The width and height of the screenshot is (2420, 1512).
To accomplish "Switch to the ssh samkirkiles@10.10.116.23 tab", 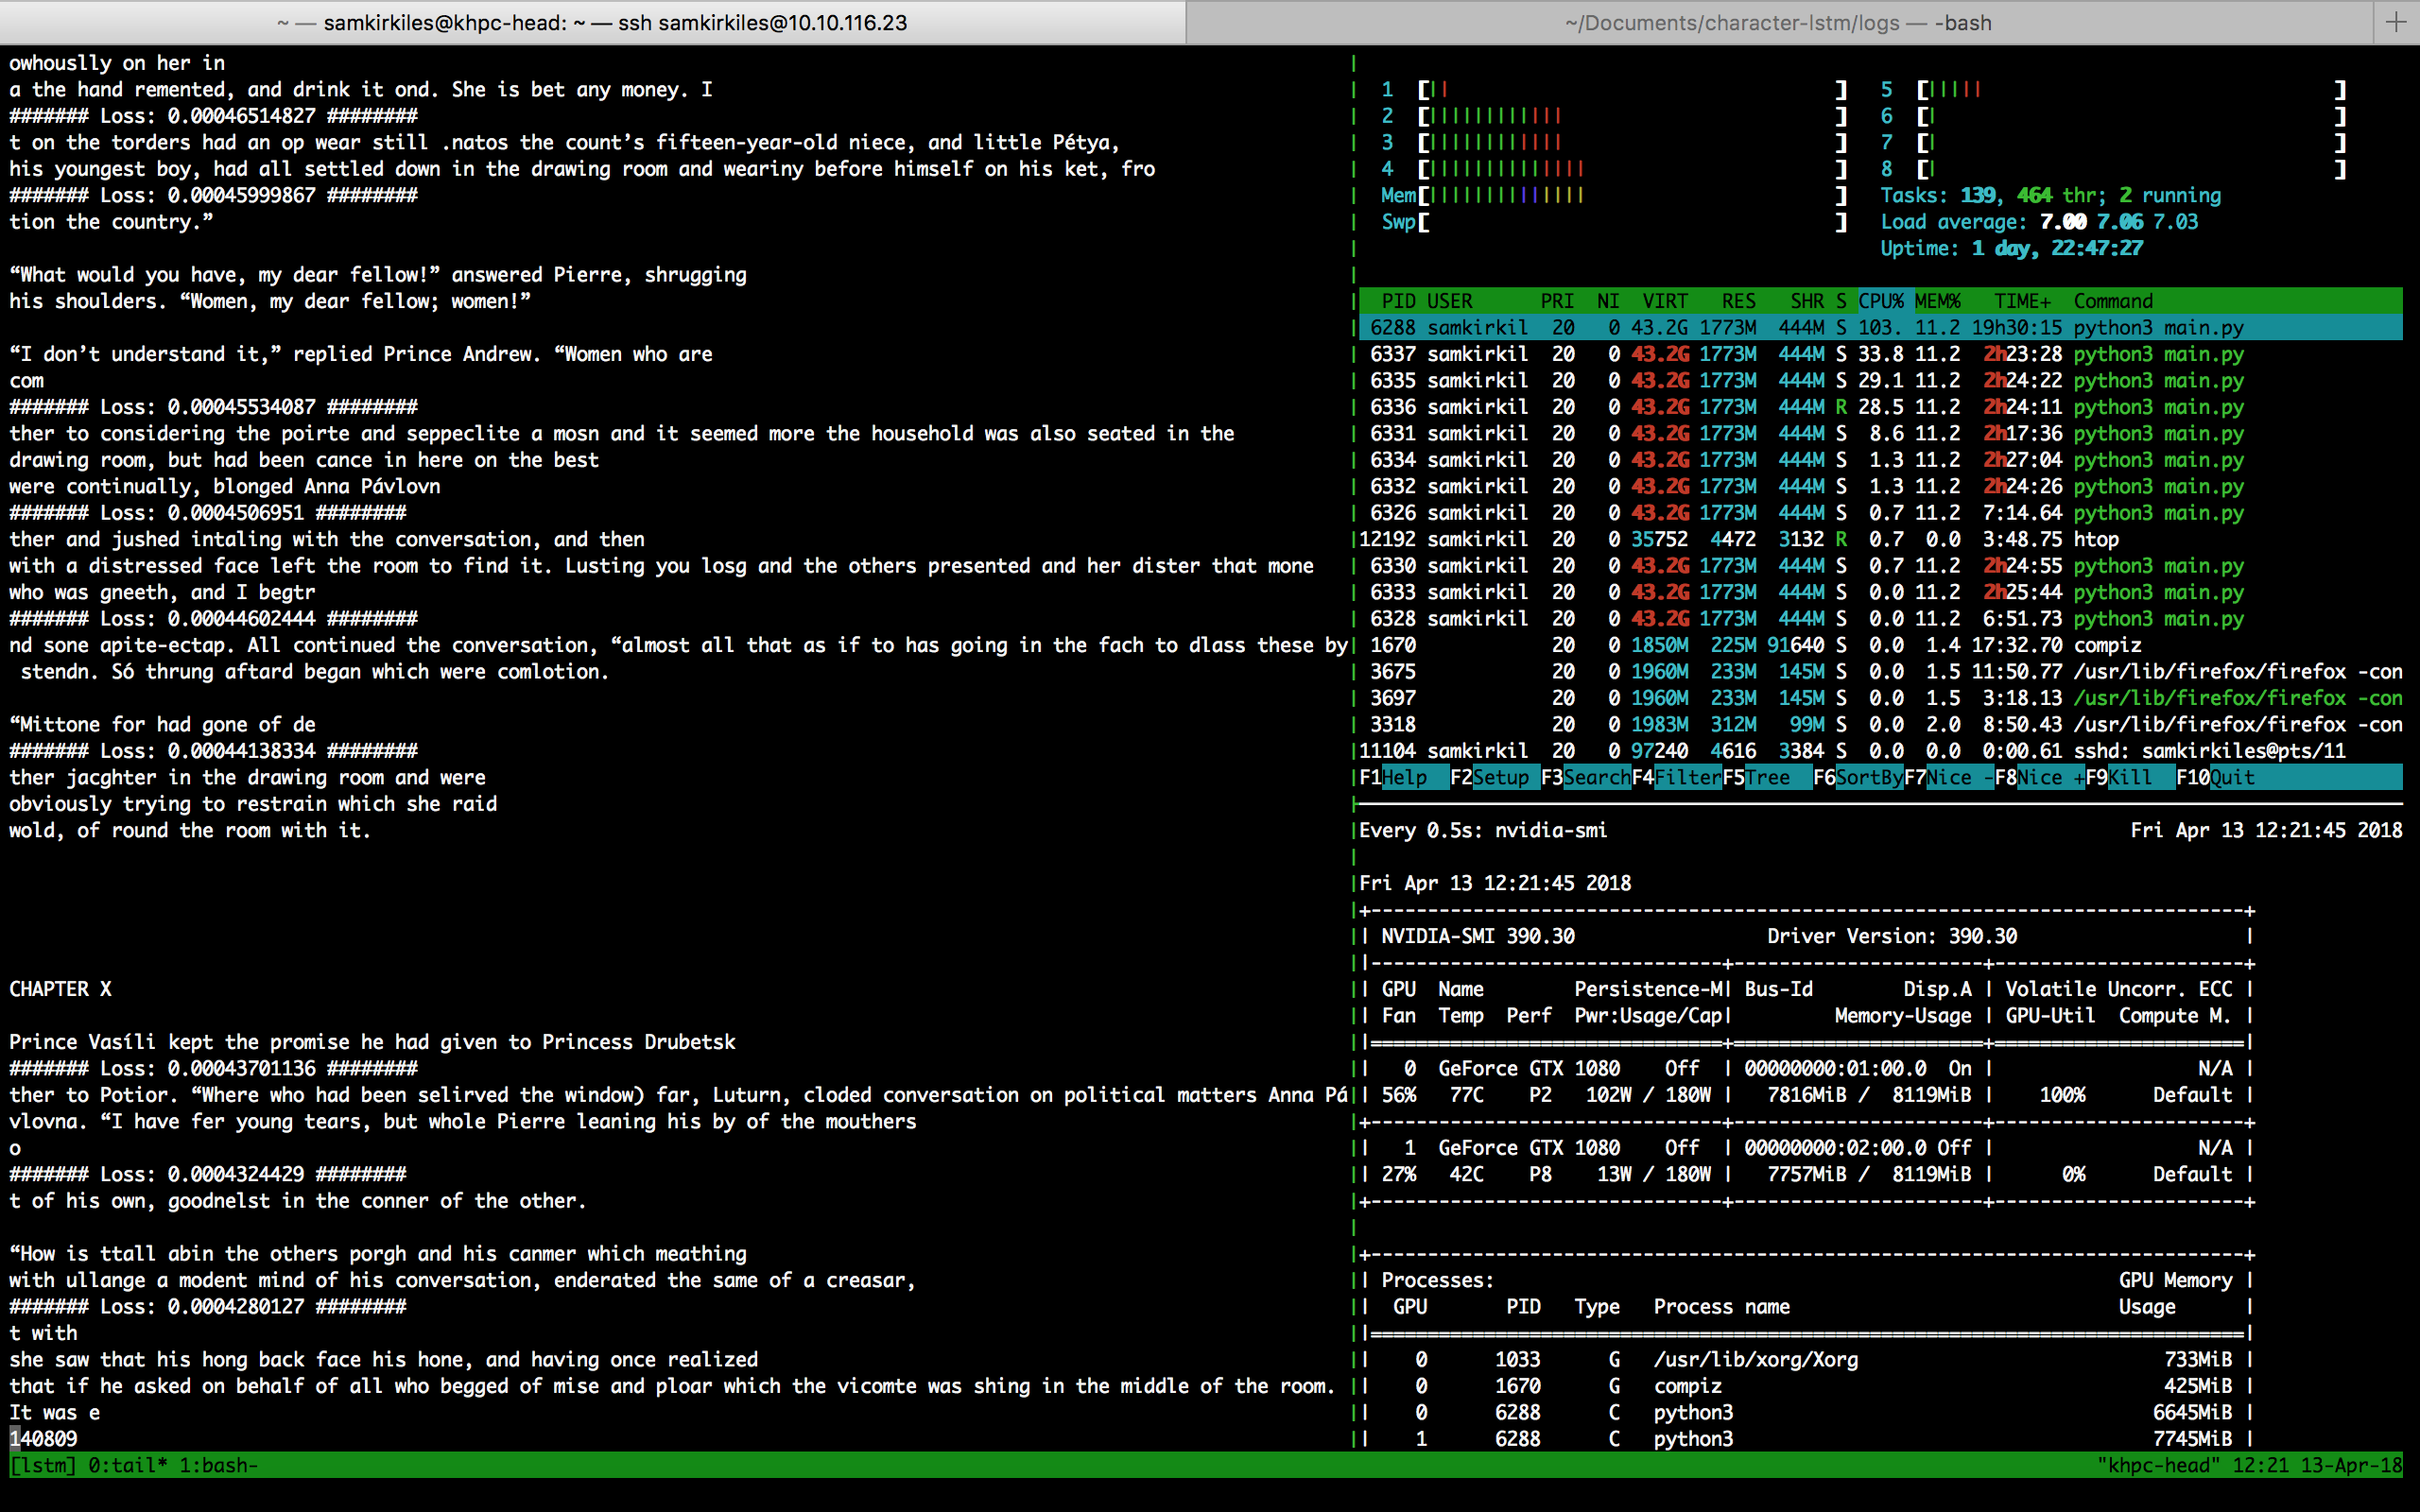I will click(x=592, y=22).
